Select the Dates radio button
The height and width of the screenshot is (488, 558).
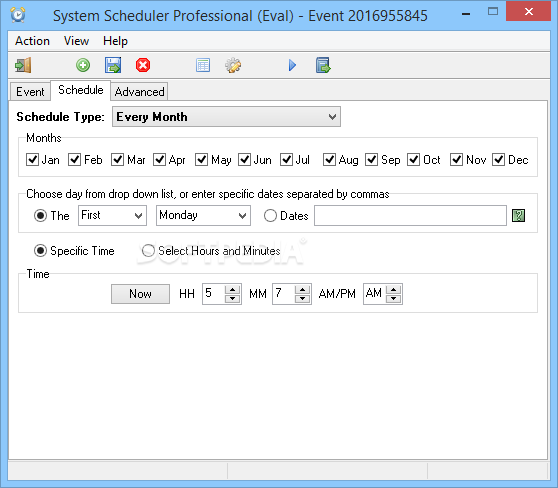point(270,216)
